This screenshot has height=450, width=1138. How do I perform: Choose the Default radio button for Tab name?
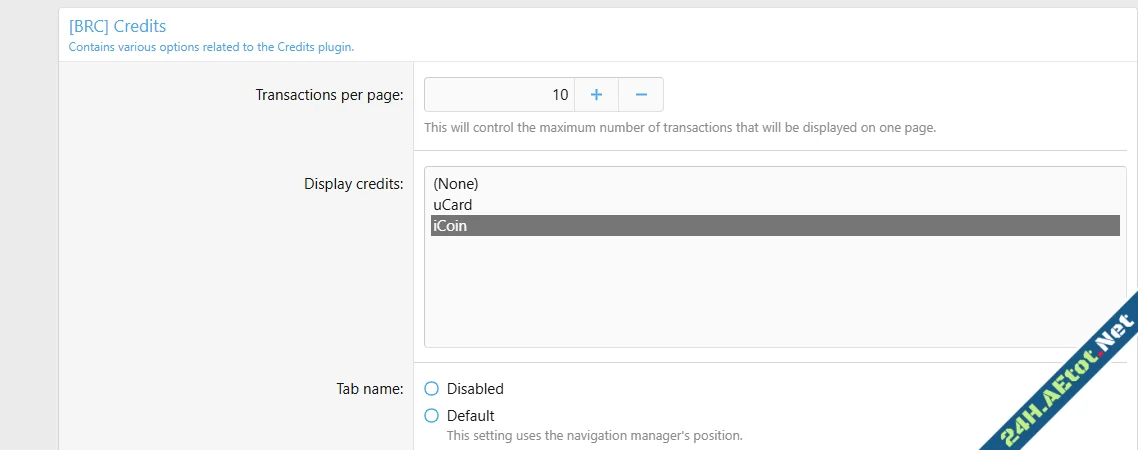click(x=432, y=416)
